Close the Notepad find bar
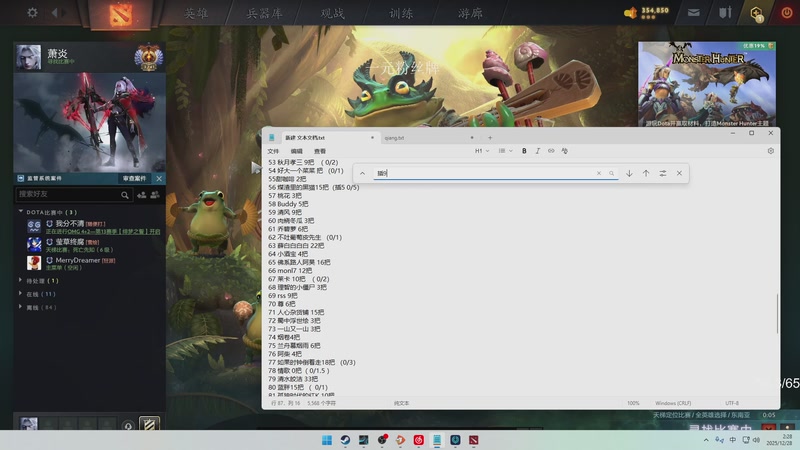Image resolution: width=800 pixels, height=450 pixels. pyautogui.click(x=679, y=173)
